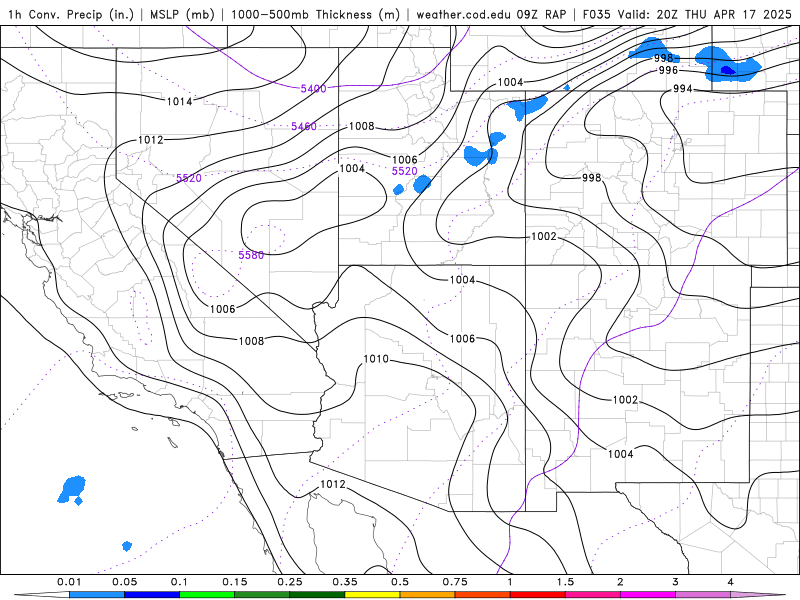Click the magenta 2 inch legend swatch
This screenshot has width=800, height=600.
pos(648,595)
